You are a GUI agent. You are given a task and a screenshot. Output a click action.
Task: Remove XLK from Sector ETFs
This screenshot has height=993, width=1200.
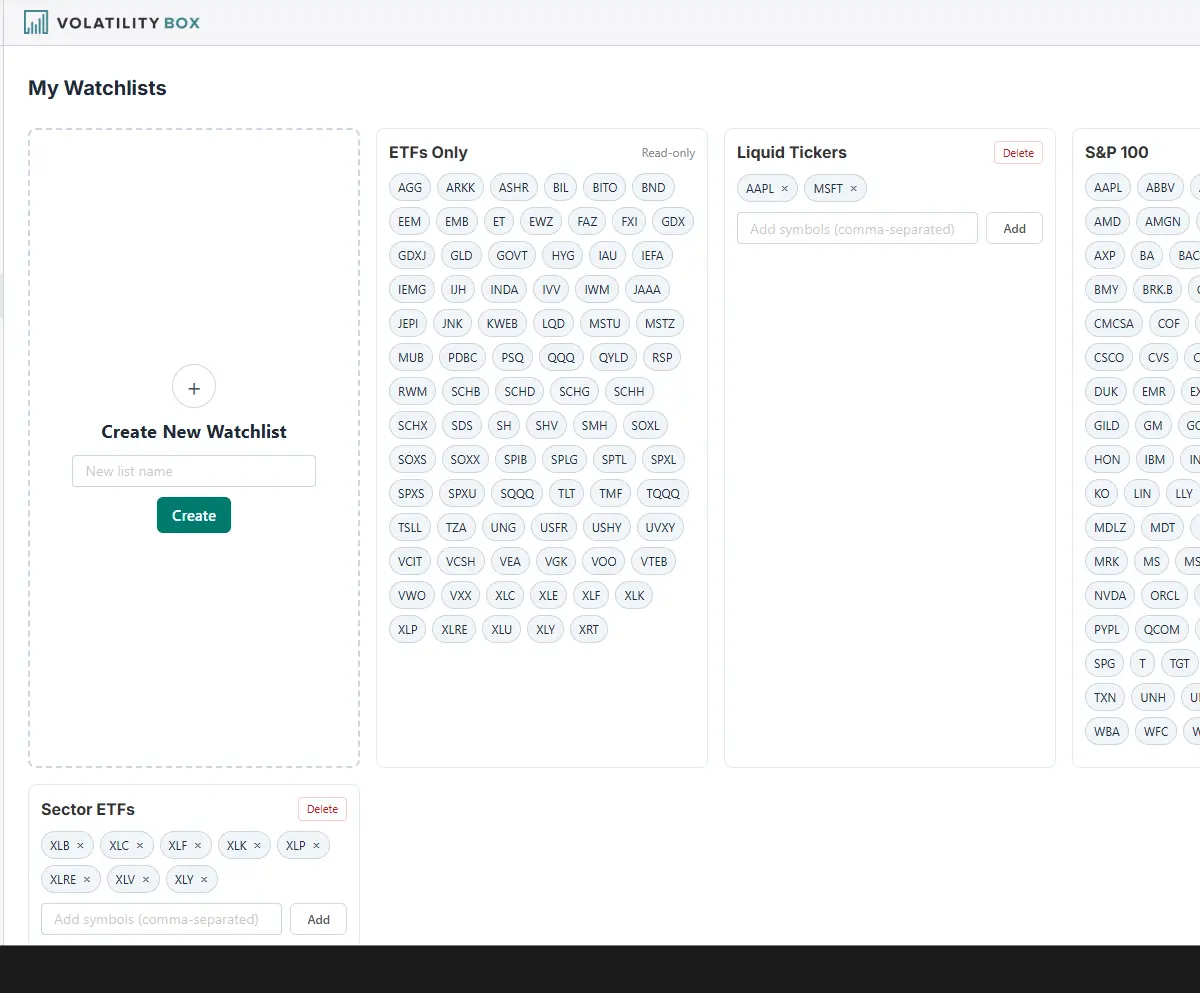coord(256,846)
